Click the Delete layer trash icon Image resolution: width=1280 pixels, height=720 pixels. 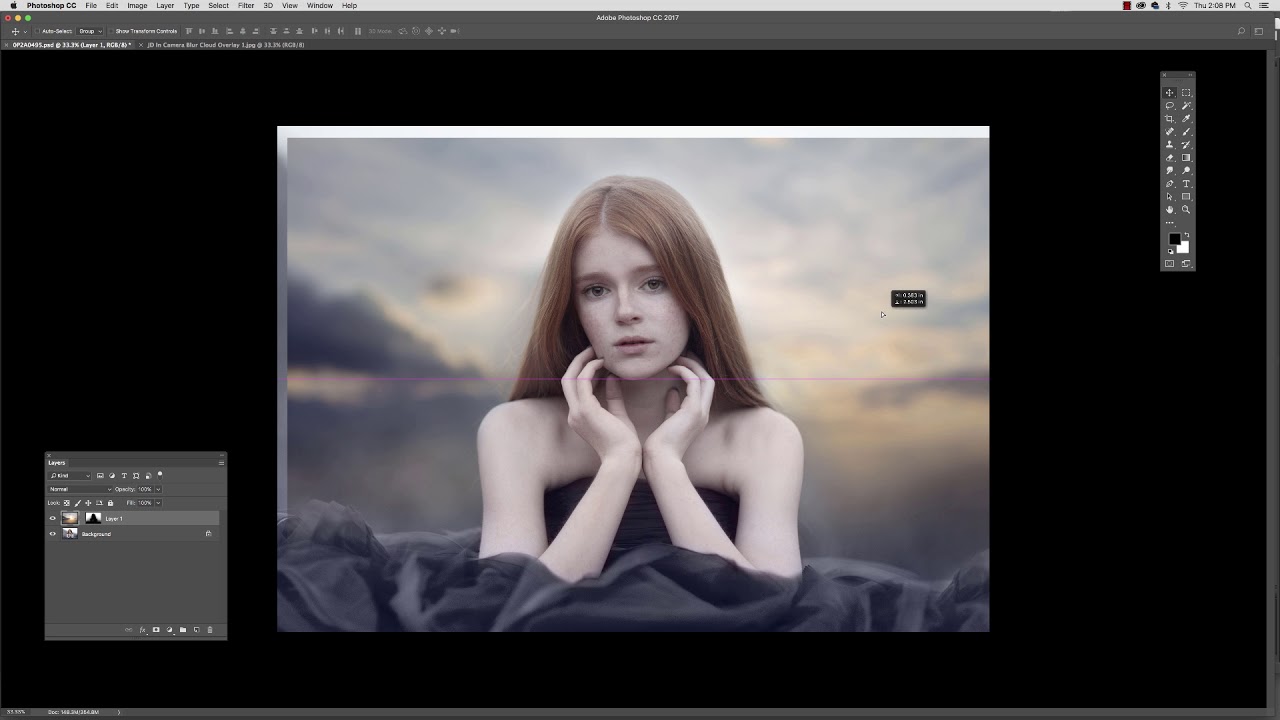(210, 630)
